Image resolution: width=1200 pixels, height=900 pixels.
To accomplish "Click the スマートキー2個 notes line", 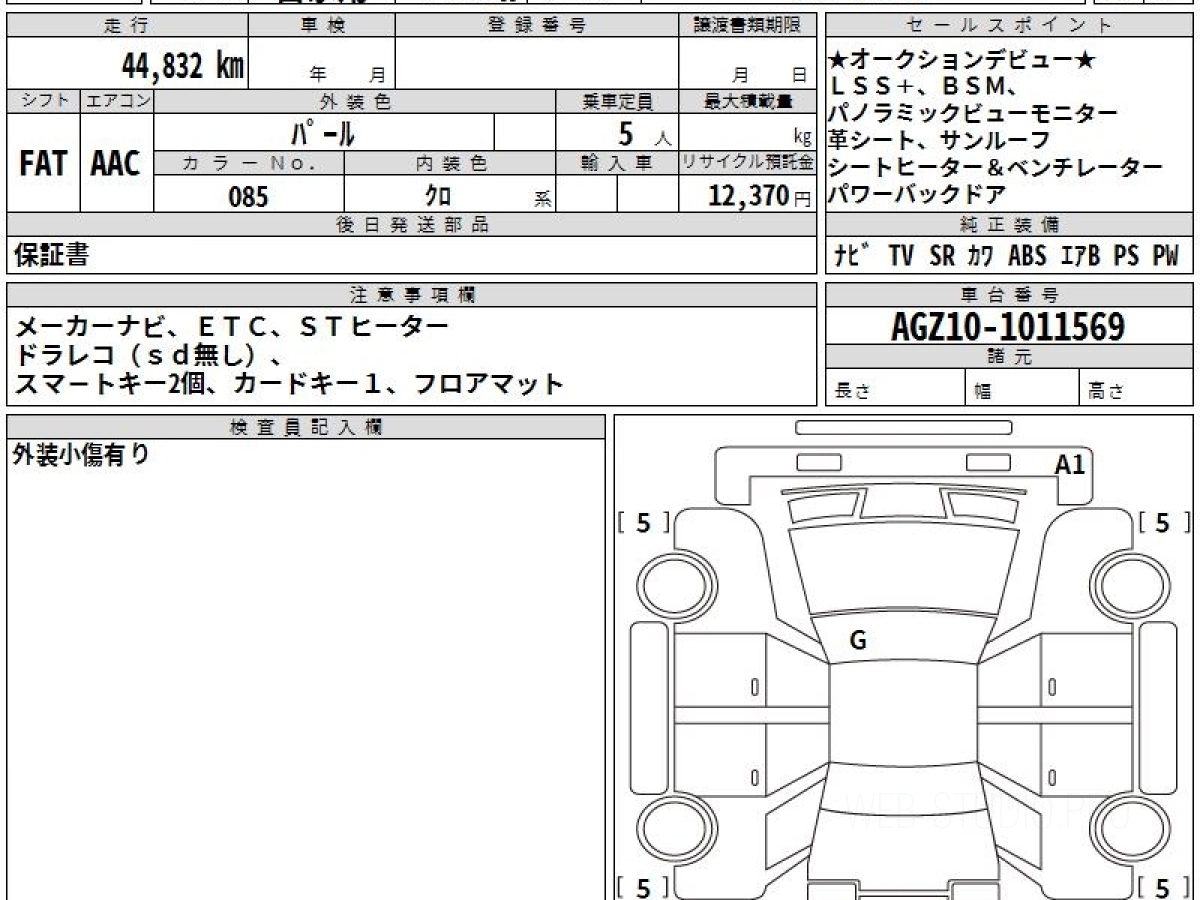I will tap(290, 383).
